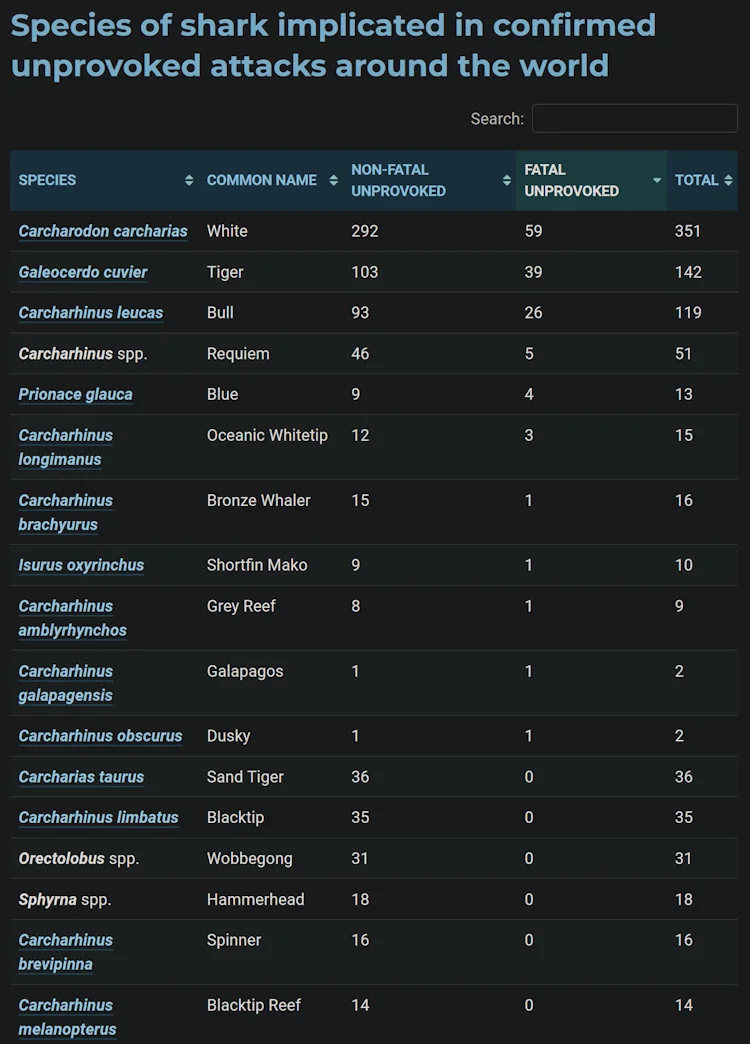Image resolution: width=750 pixels, height=1044 pixels.
Task: Click the Search input field
Action: 634,119
